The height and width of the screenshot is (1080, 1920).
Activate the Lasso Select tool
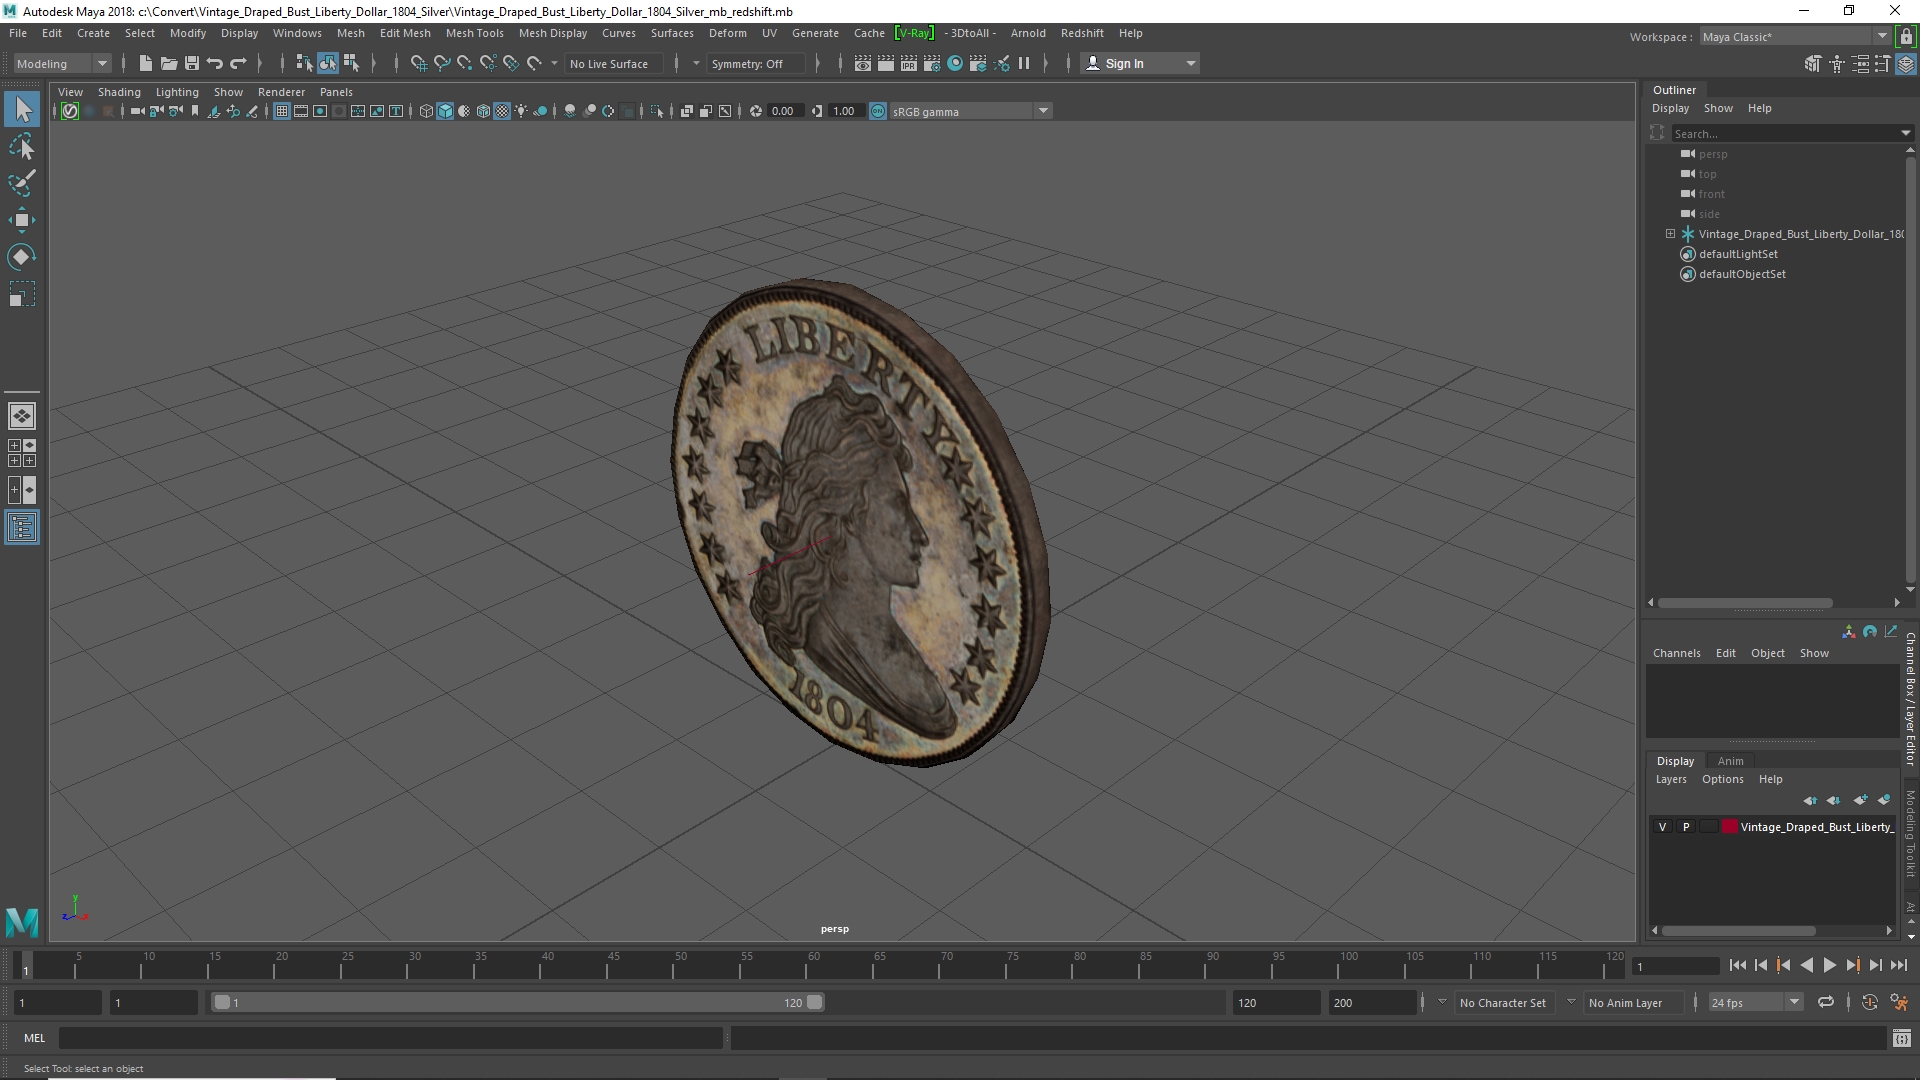[x=22, y=147]
